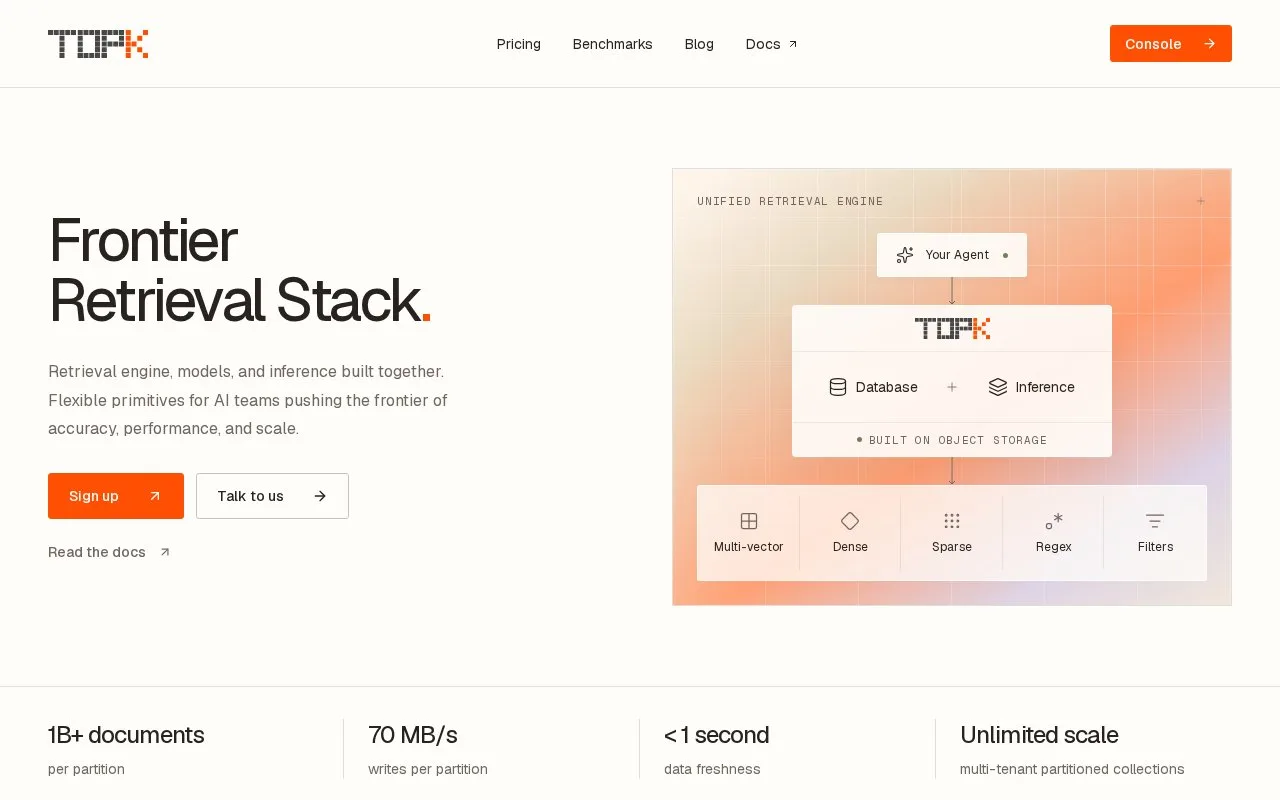The height and width of the screenshot is (800, 1280).
Task: Click the "Regex" label
Action: pos(1054,547)
